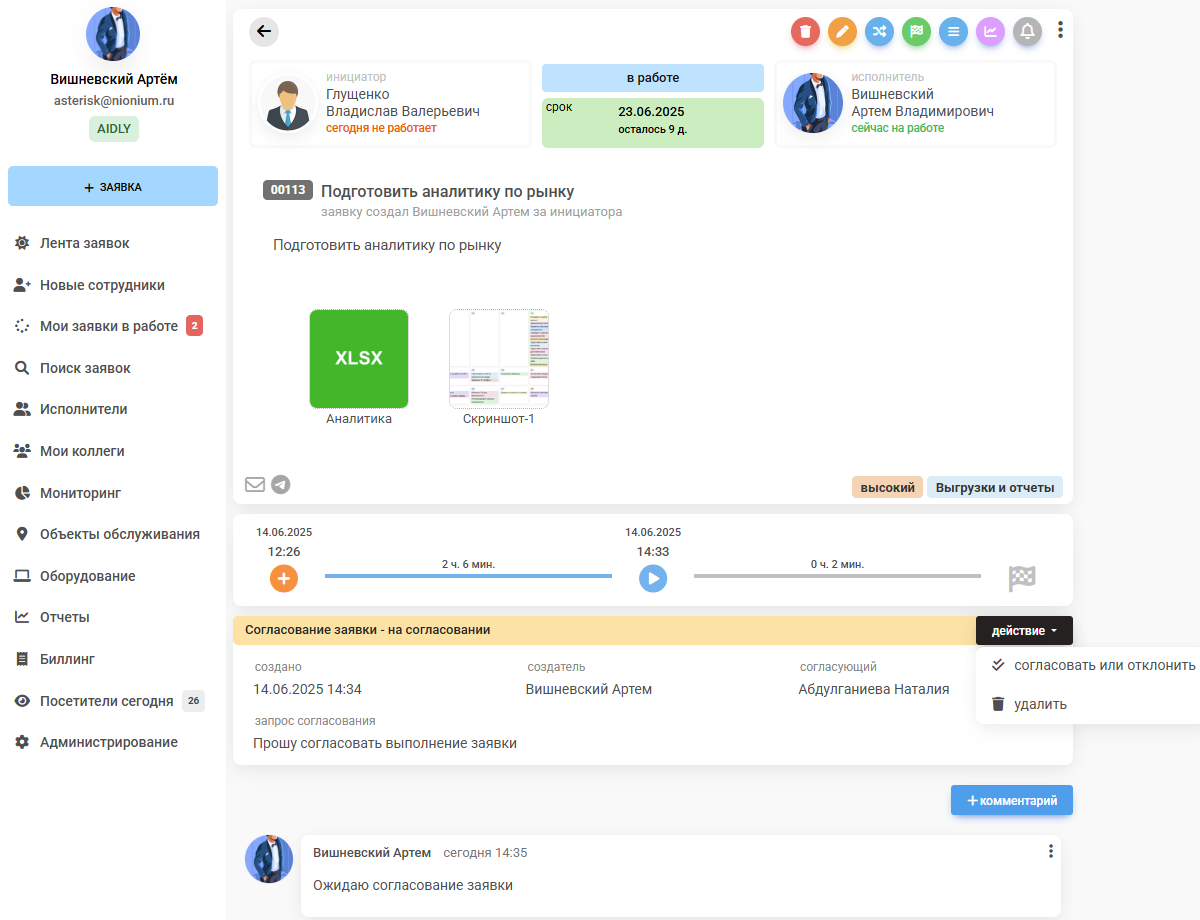Delete the request with red trash icon
Image resolution: width=1200 pixels, height=920 pixels.
[x=805, y=32]
